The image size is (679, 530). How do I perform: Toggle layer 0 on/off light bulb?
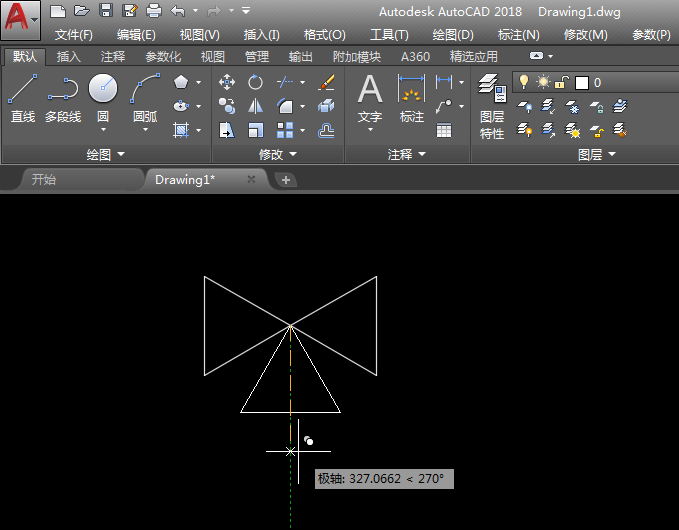pyautogui.click(x=524, y=82)
